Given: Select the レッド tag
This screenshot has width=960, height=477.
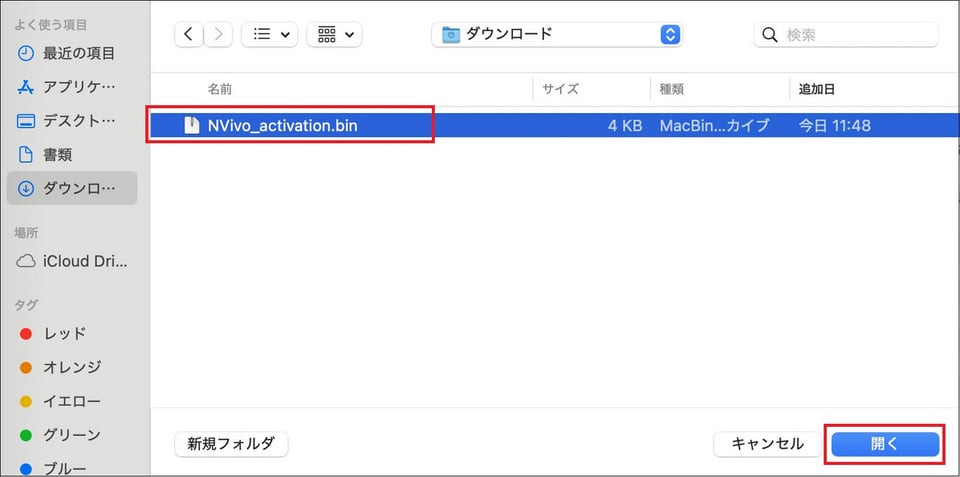Looking at the screenshot, I should (x=72, y=334).
